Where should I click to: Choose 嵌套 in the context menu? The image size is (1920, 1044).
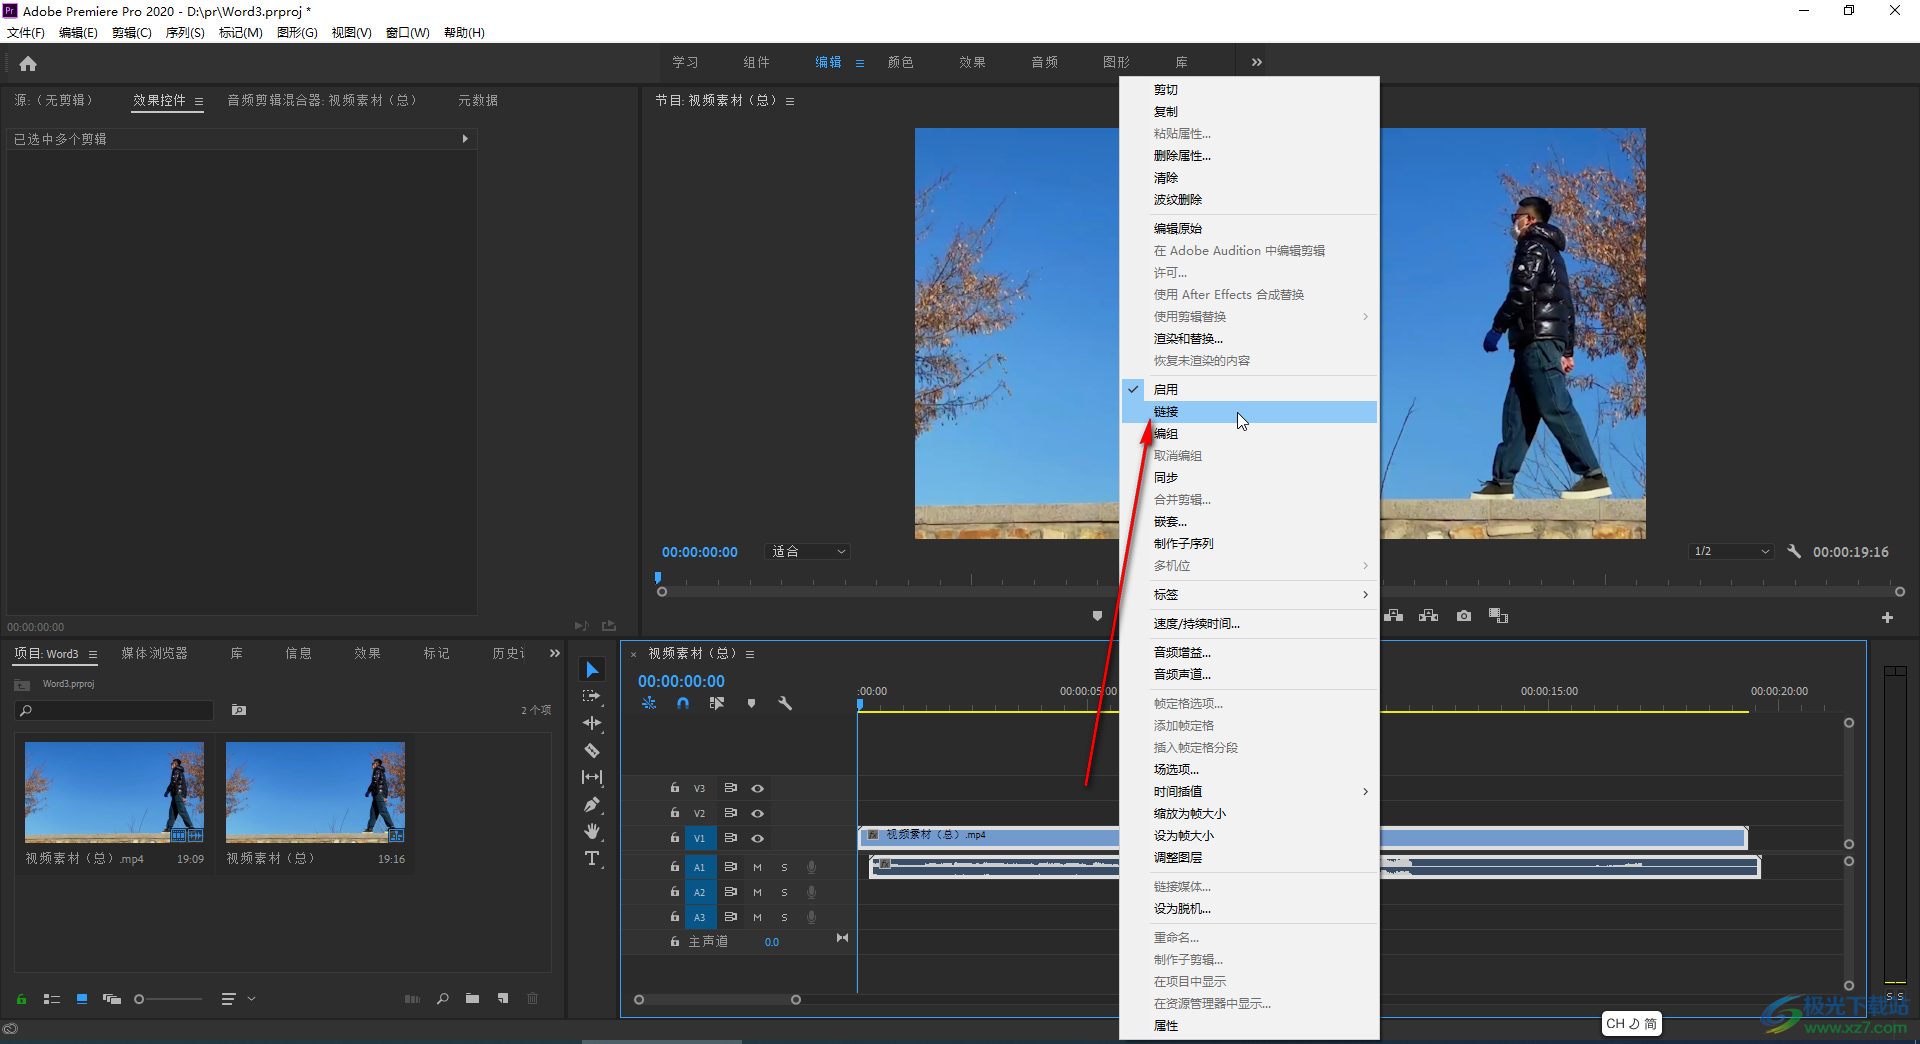click(x=1249, y=521)
